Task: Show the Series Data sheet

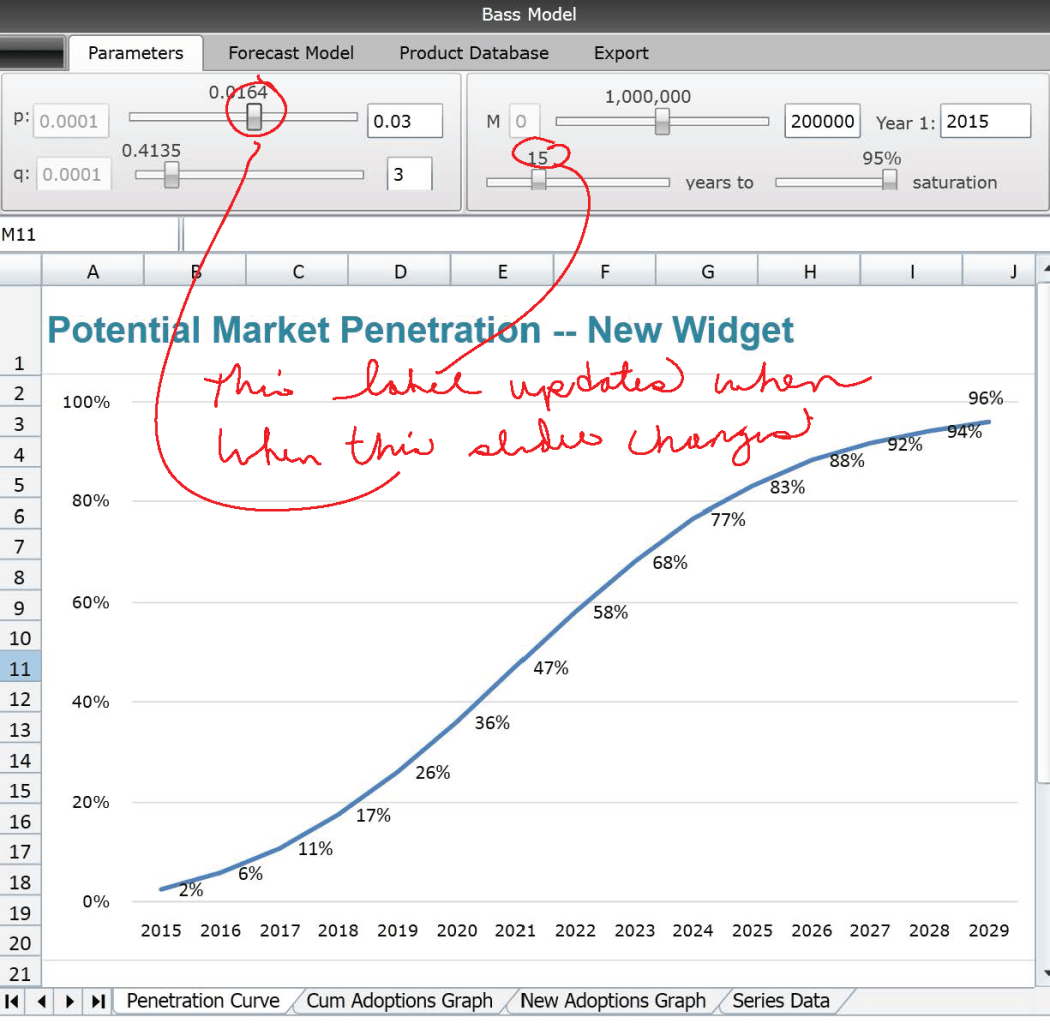Action: point(781,1000)
